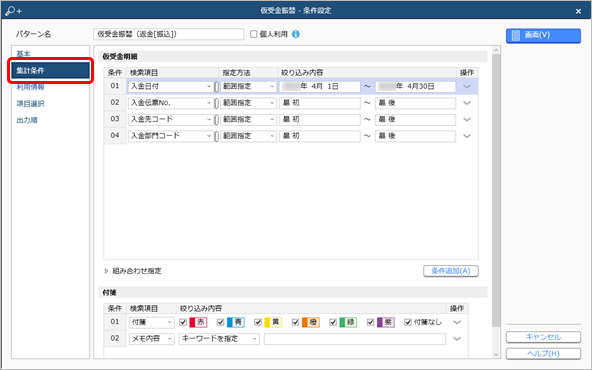Image resolution: width=592 pixels, height=370 pixels.
Task: Open operation chevron for 入金日付 row
Action: point(467,86)
